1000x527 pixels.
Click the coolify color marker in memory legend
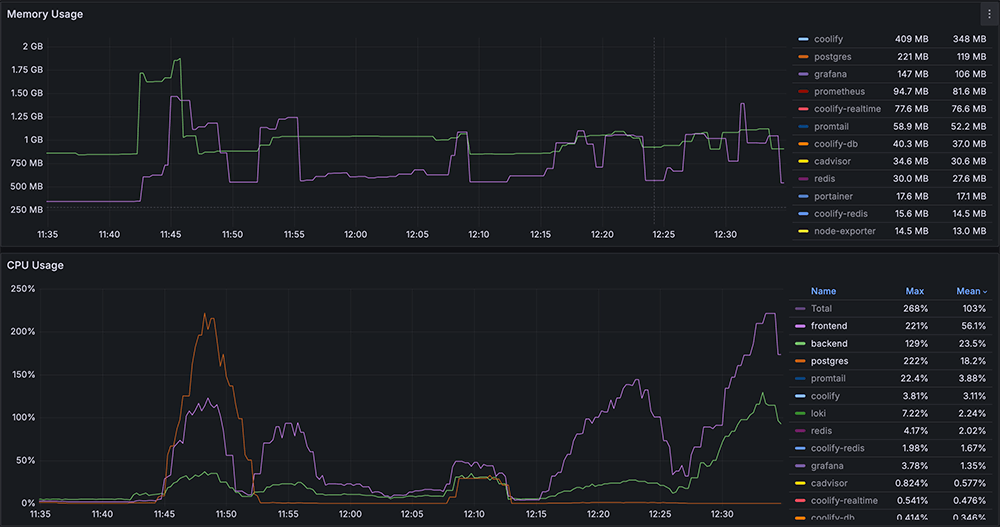click(802, 40)
